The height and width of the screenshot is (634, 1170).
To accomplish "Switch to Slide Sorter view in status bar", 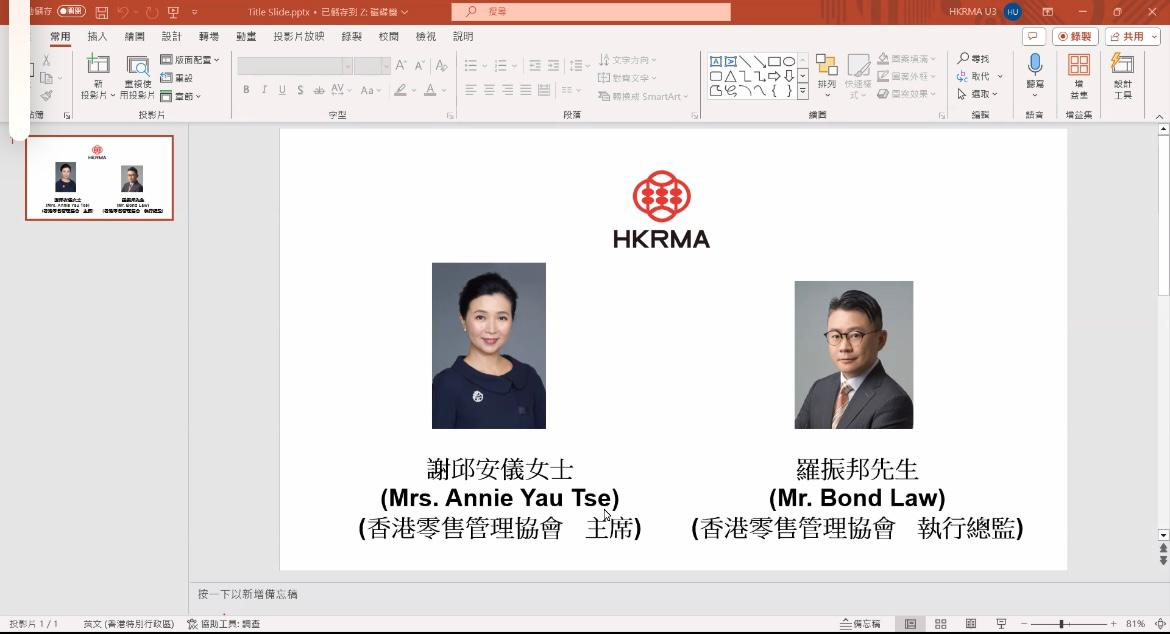I will tap(940, 624).
